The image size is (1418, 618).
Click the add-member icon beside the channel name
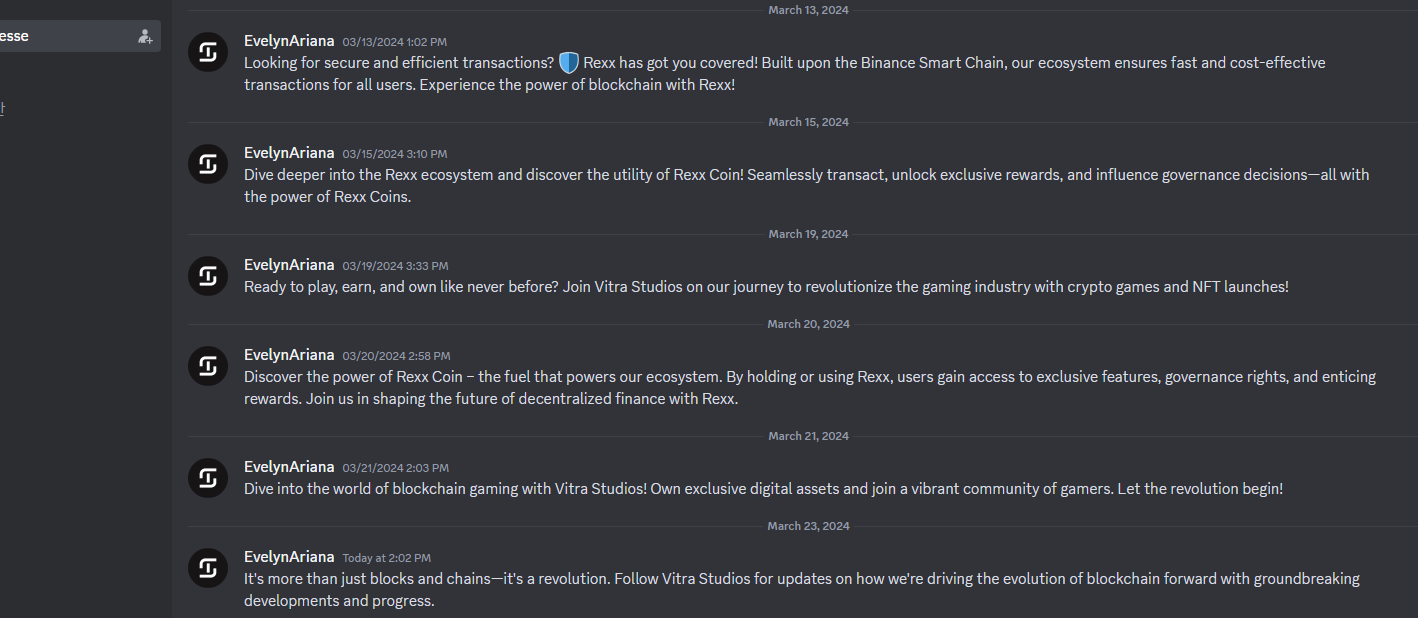145,36
